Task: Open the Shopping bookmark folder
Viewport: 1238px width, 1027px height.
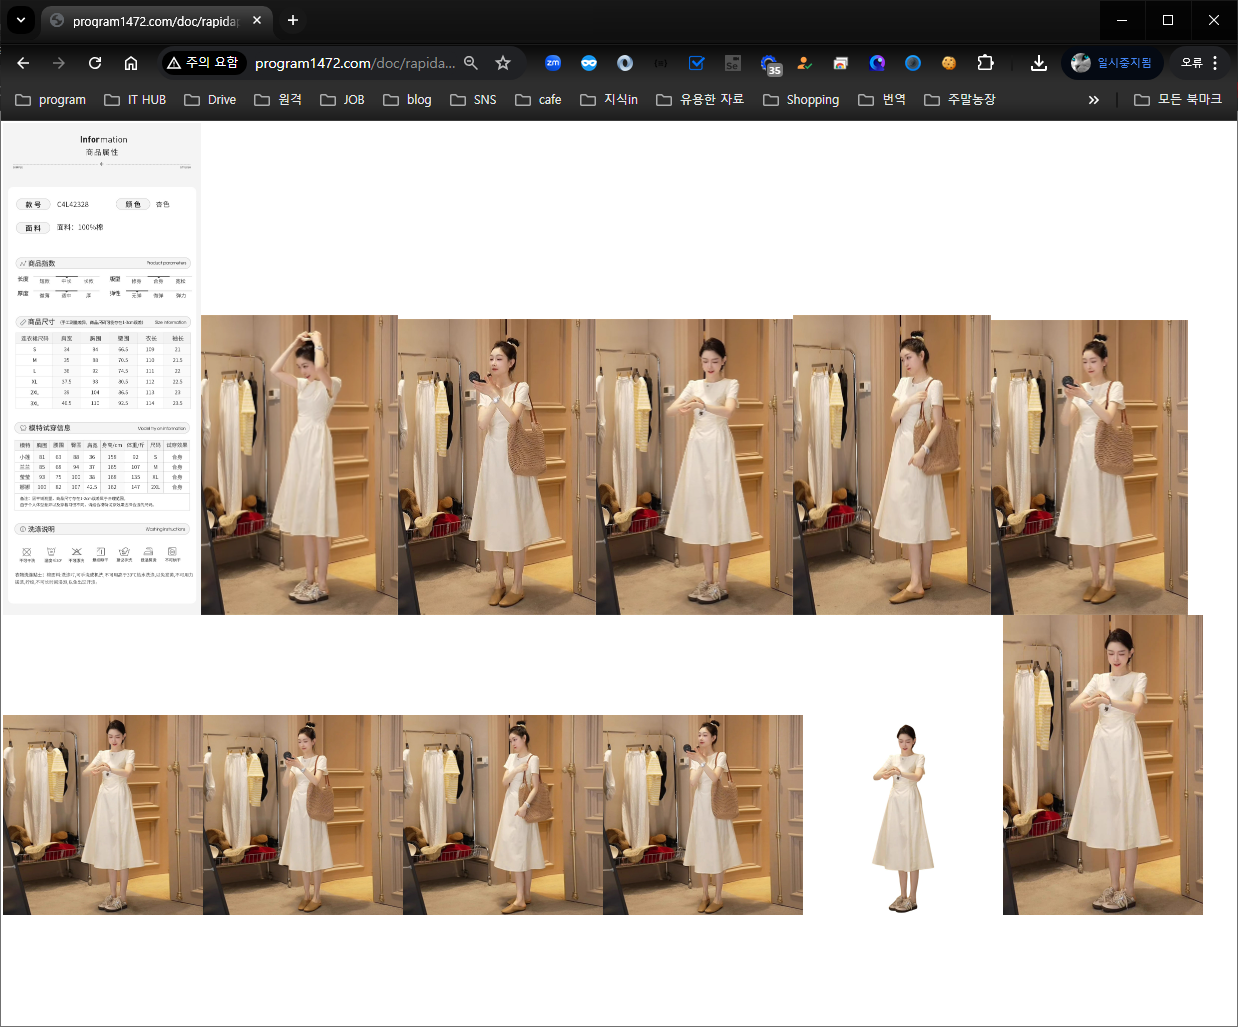Action: [801, 100]
